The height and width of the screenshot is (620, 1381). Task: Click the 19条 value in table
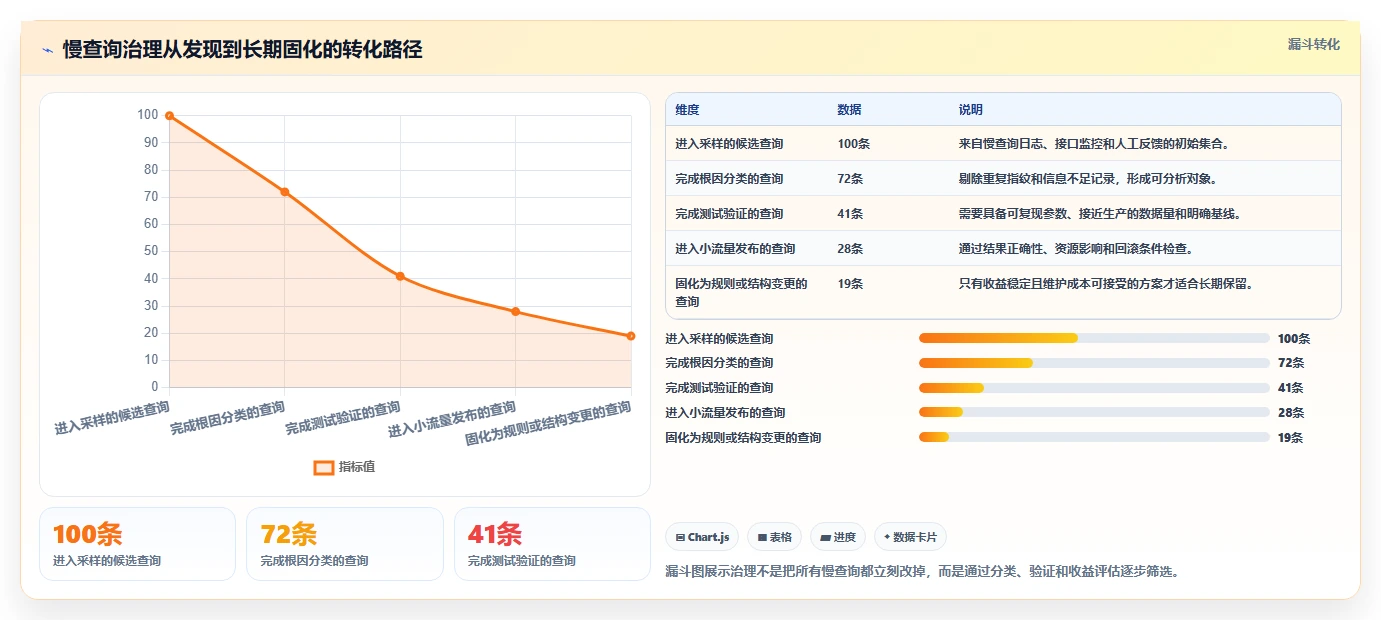tap(850, 284)
